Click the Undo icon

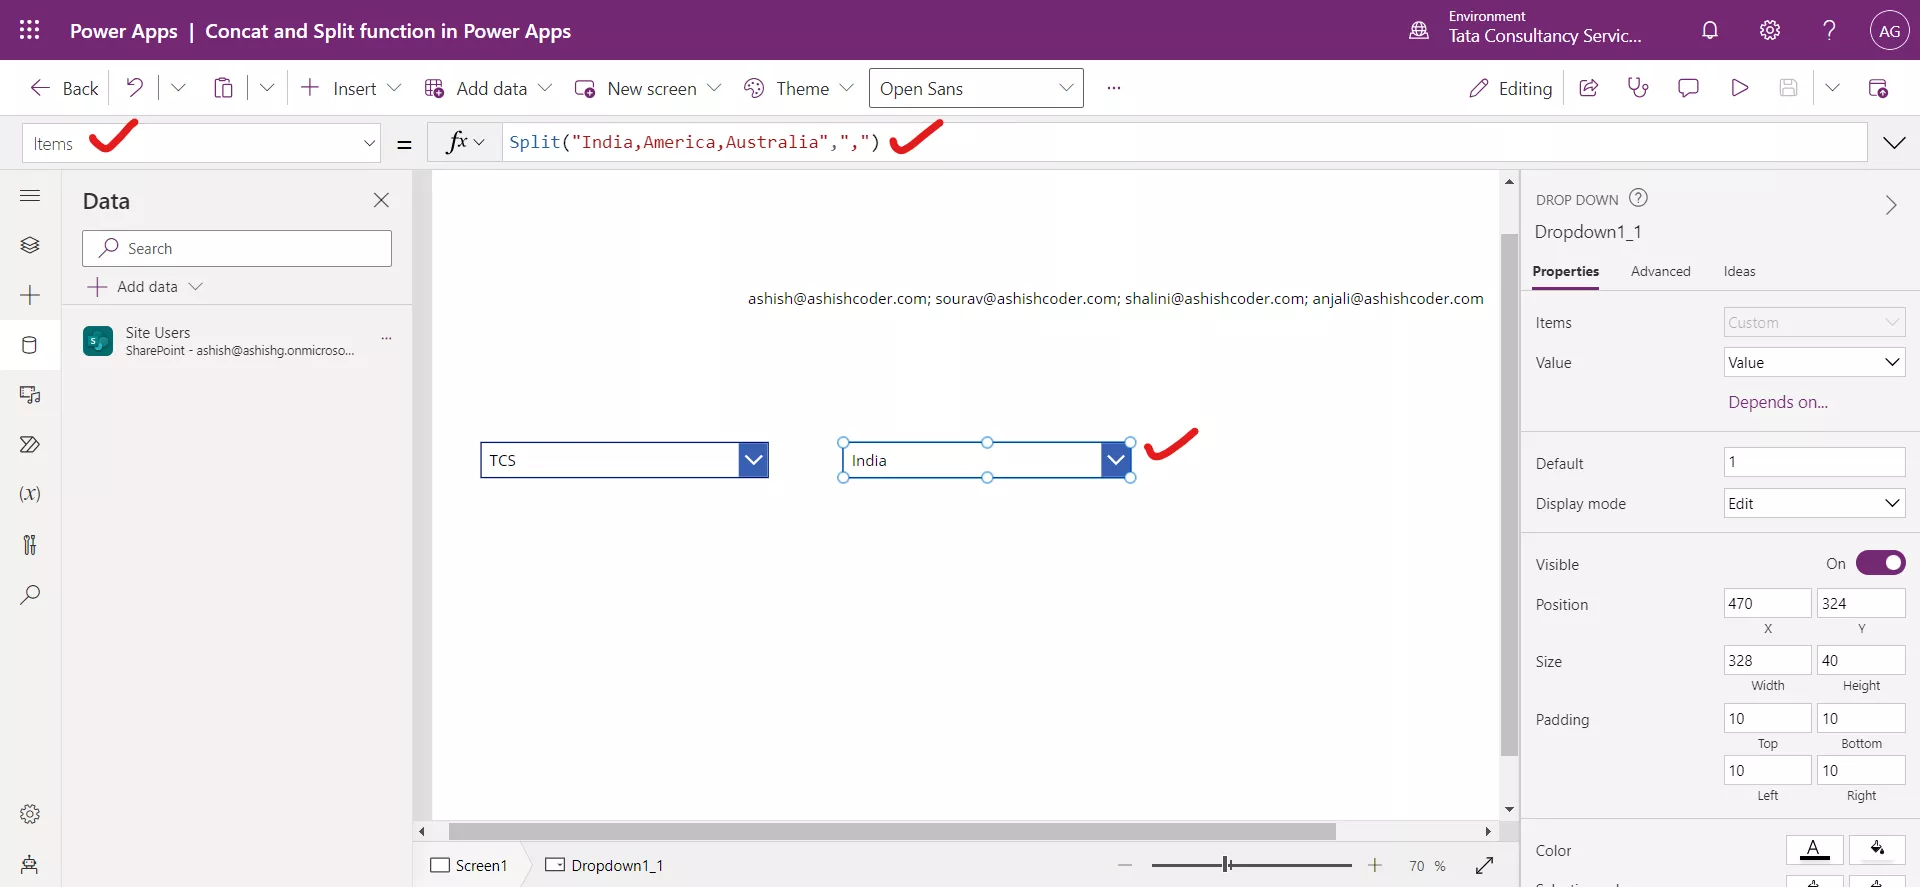(x=134, y=88)
